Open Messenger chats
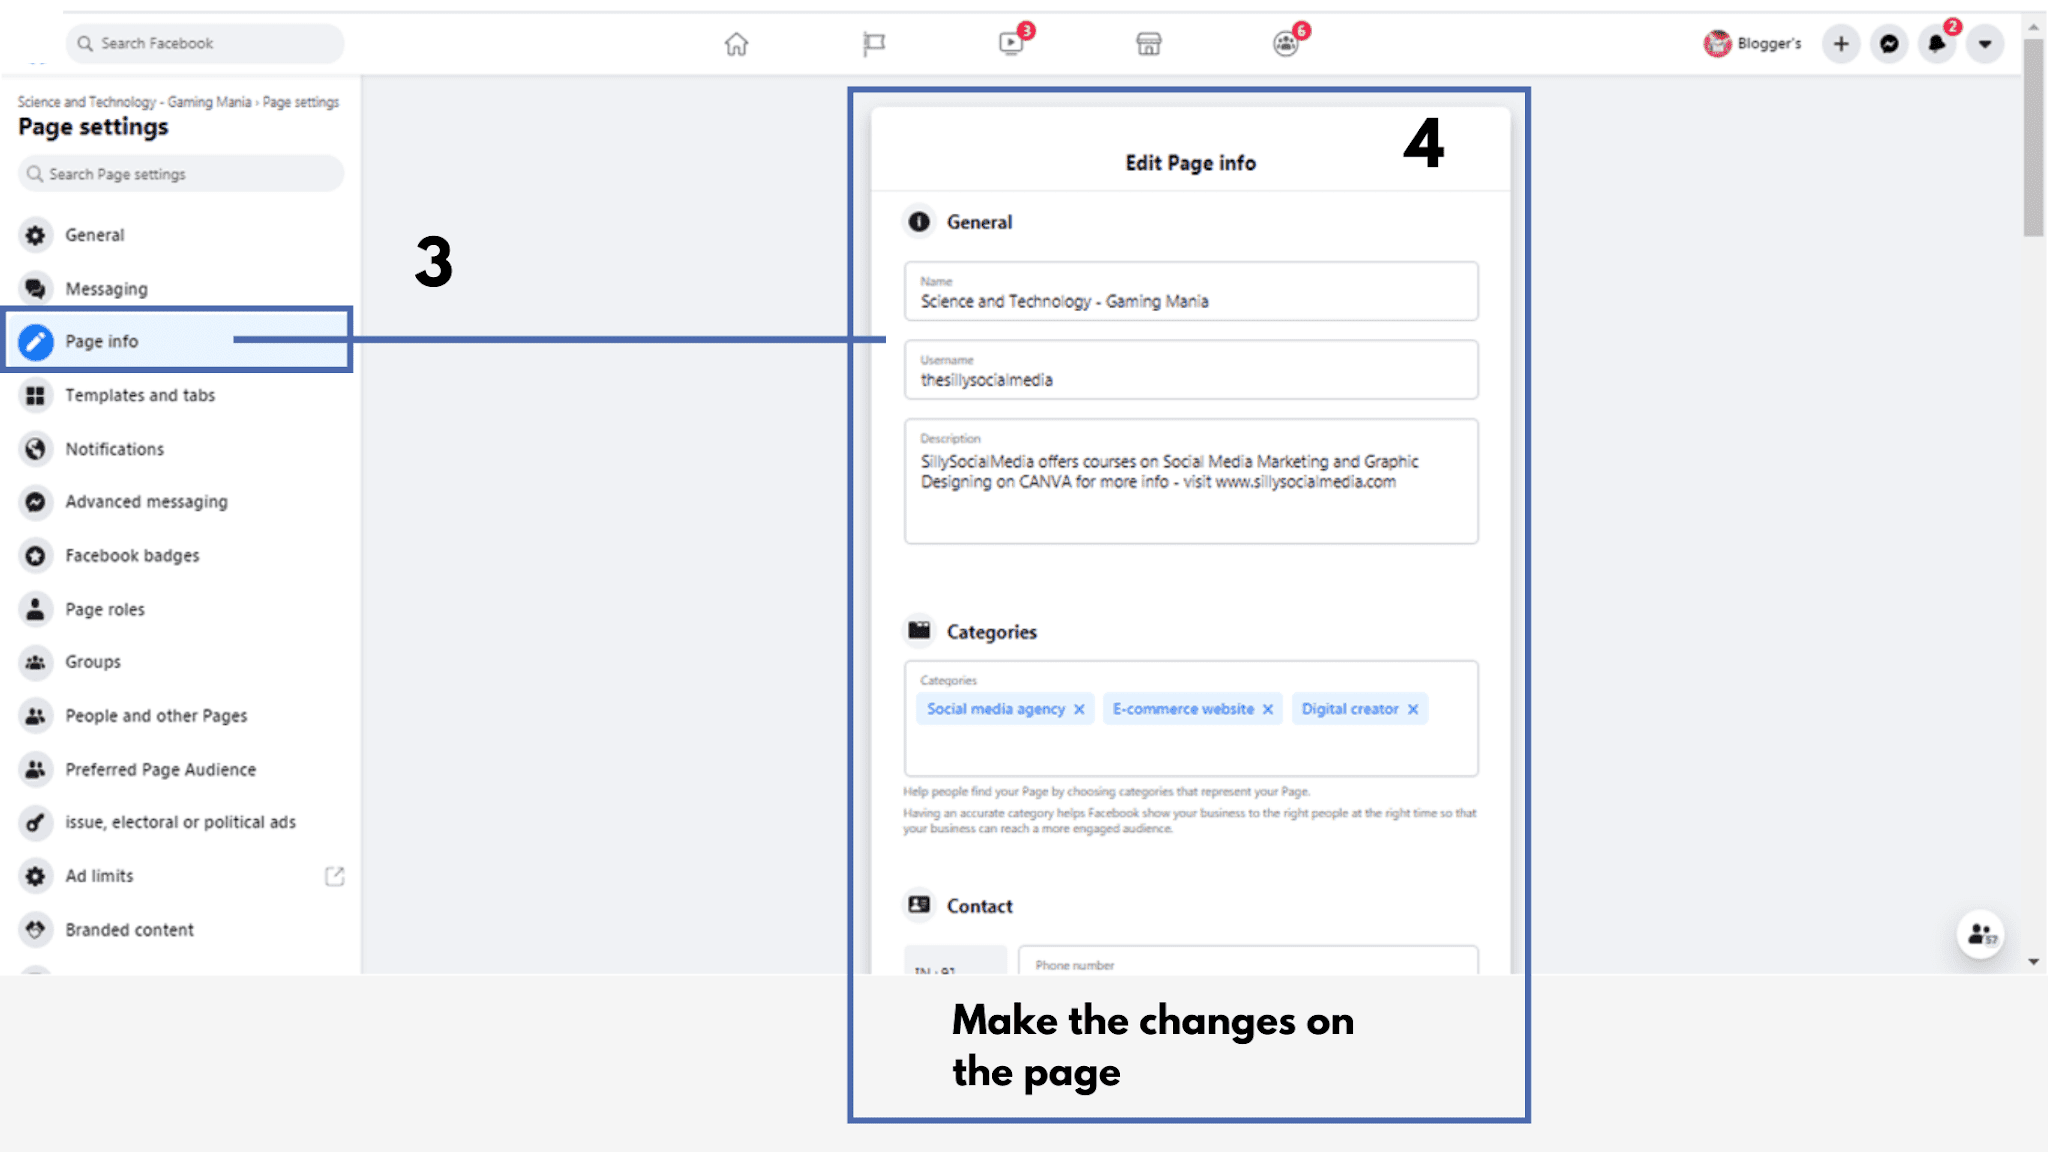The width and height of the screenshot is (2048, 1152). (1889, 44)
